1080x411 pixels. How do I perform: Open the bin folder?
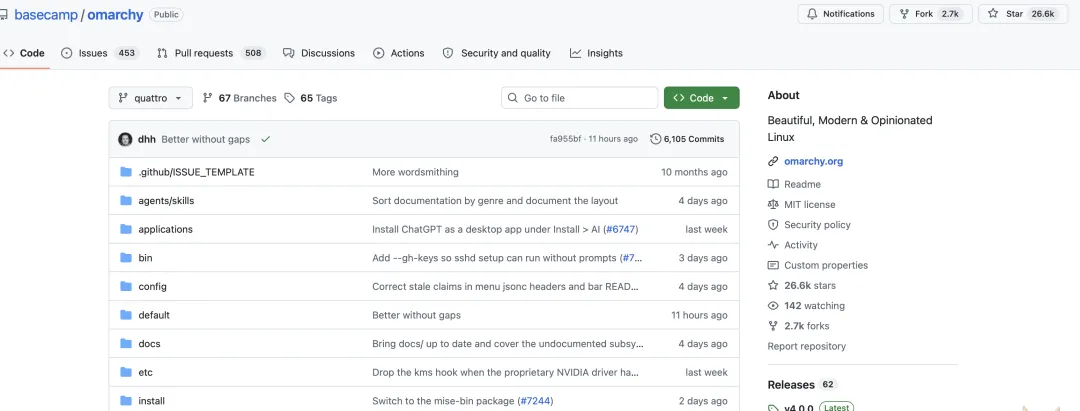coord(145,257)
